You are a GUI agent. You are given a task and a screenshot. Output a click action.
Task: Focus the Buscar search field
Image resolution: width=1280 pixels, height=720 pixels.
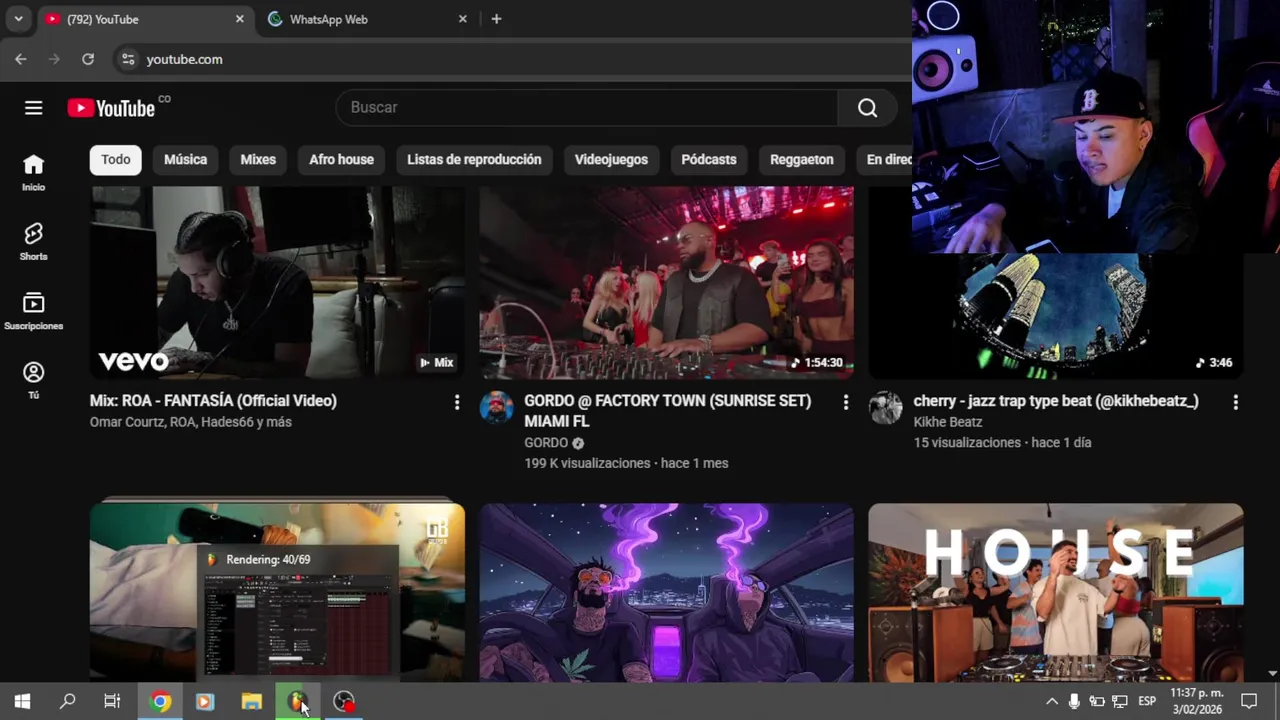point(587,107)
